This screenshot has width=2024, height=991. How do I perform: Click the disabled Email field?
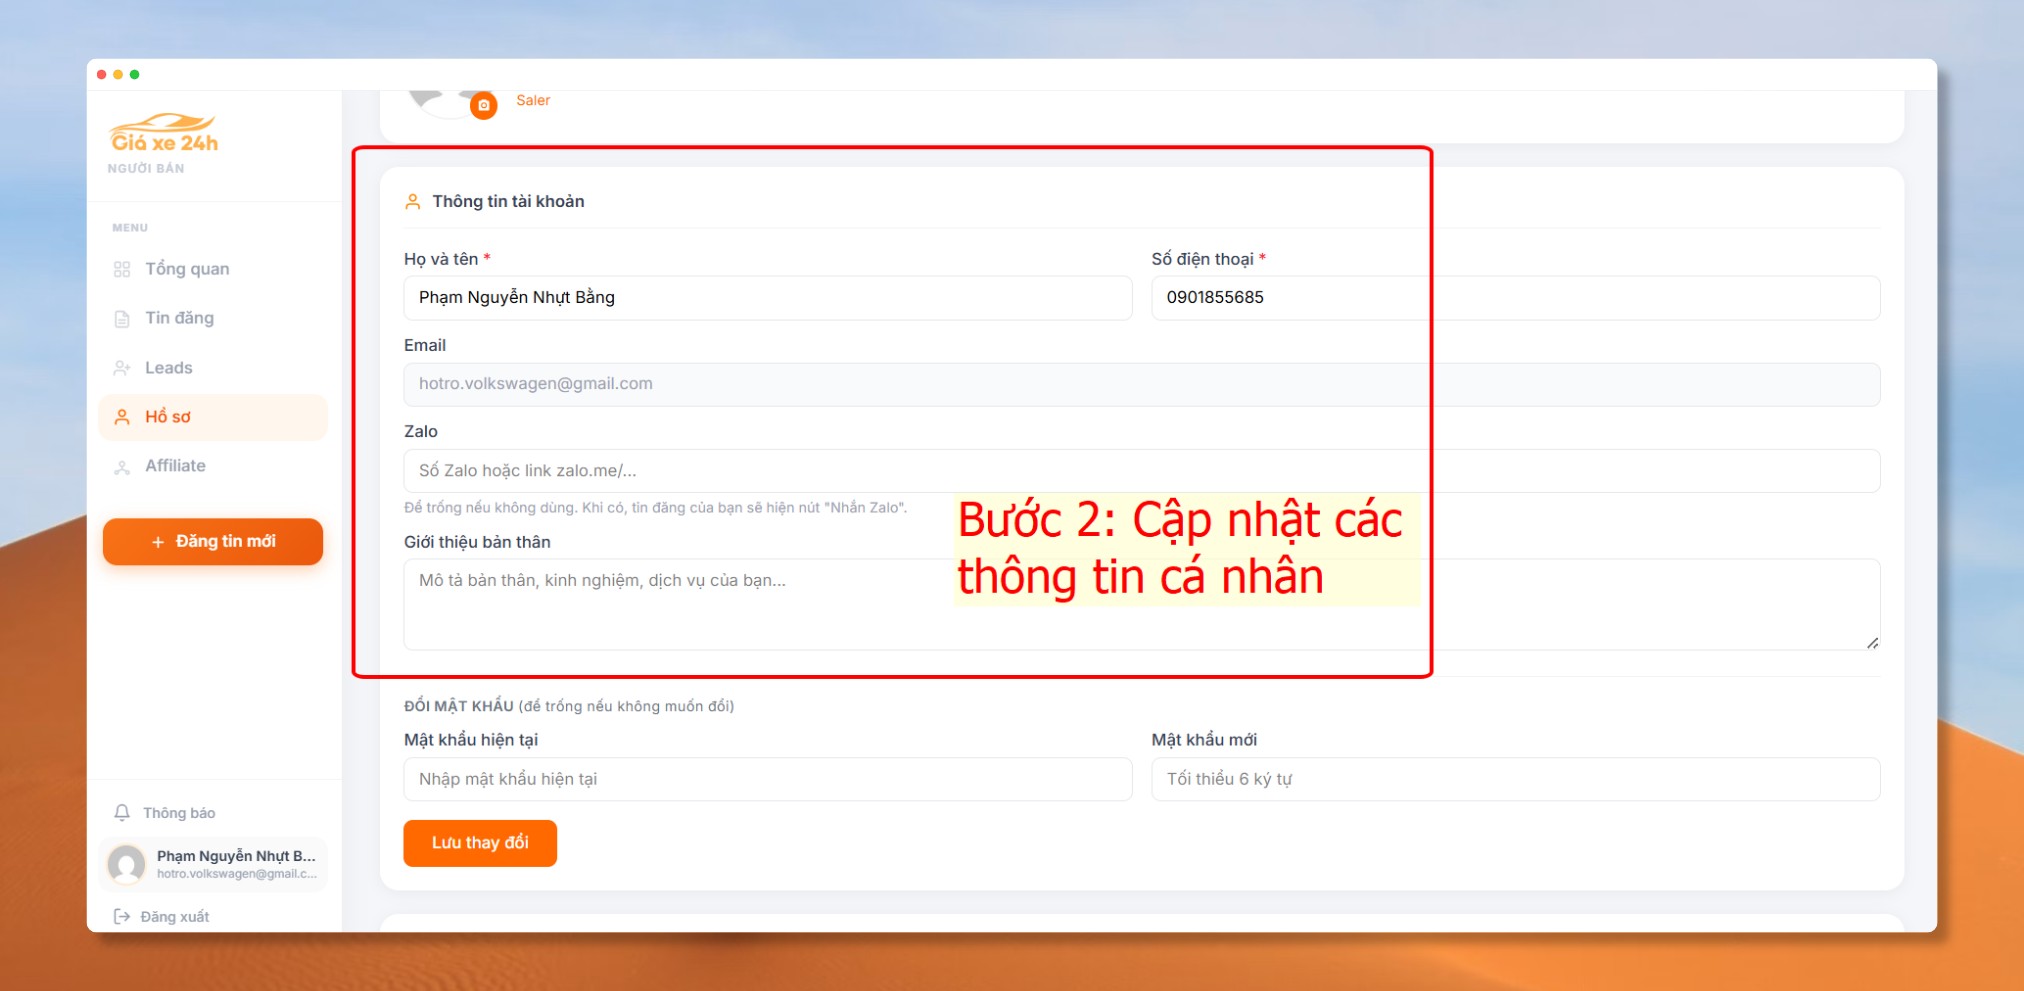click(x=1142, y=384)
